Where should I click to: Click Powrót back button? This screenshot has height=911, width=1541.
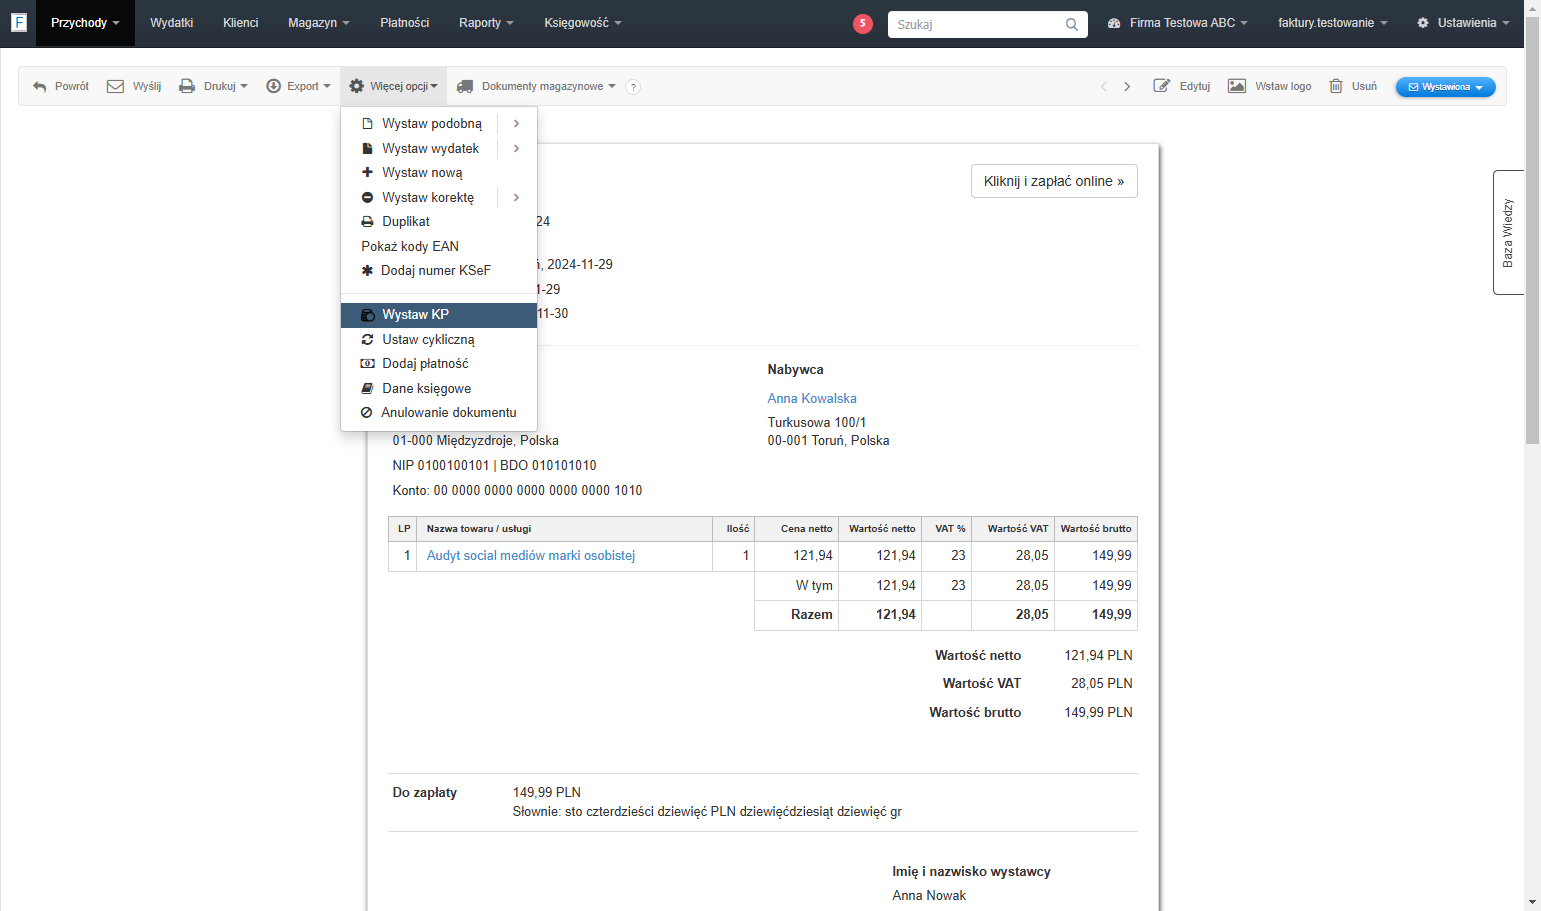pos(61,87)
